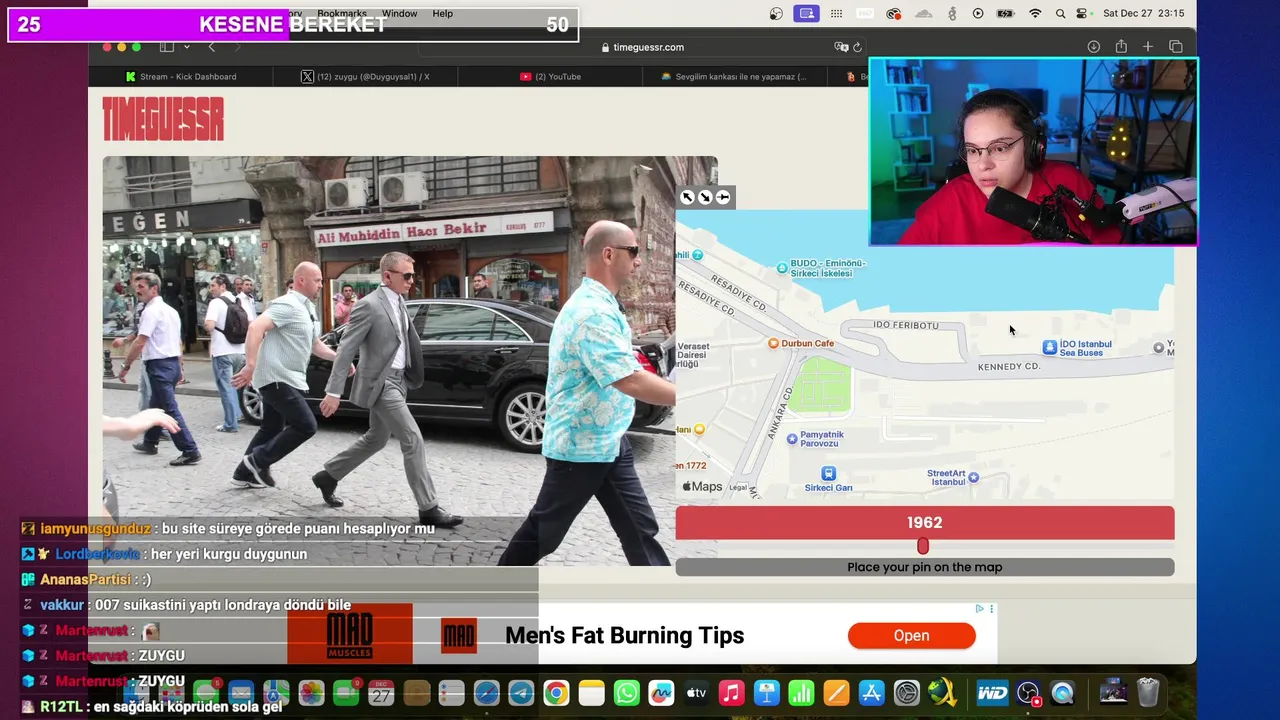
Task: Open Telegram from the Dock
Action: (x=521, y=693)
